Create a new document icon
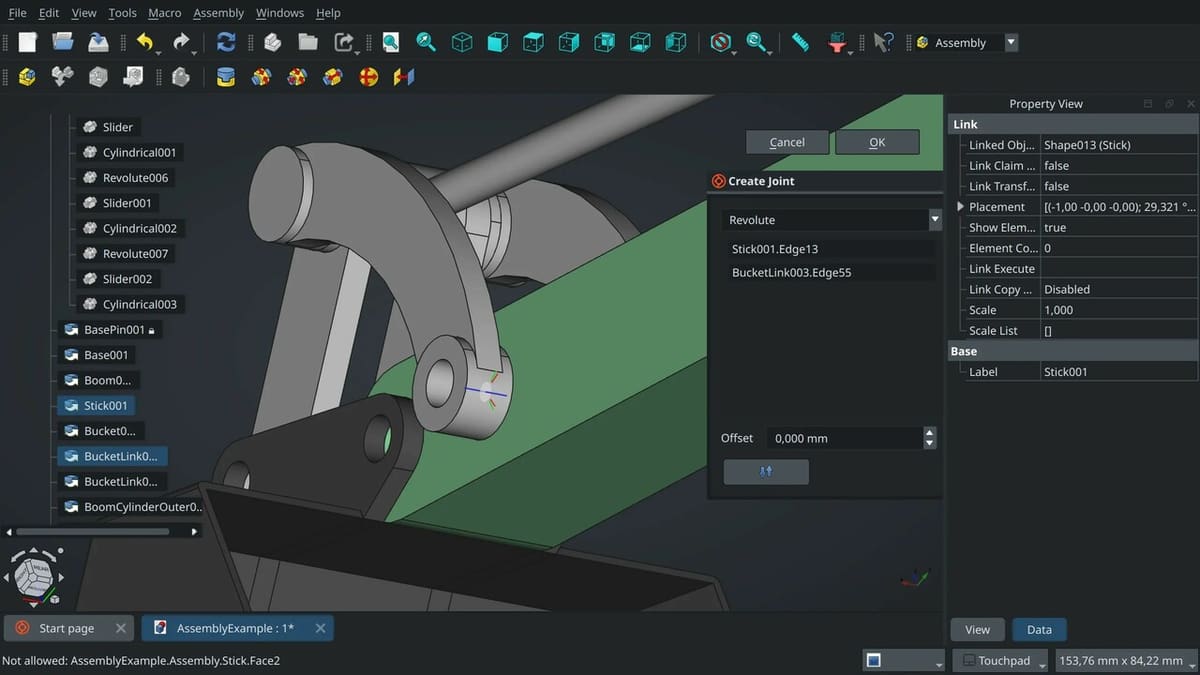This screenshot has height=675, width=1200. [x=28, y=42]
